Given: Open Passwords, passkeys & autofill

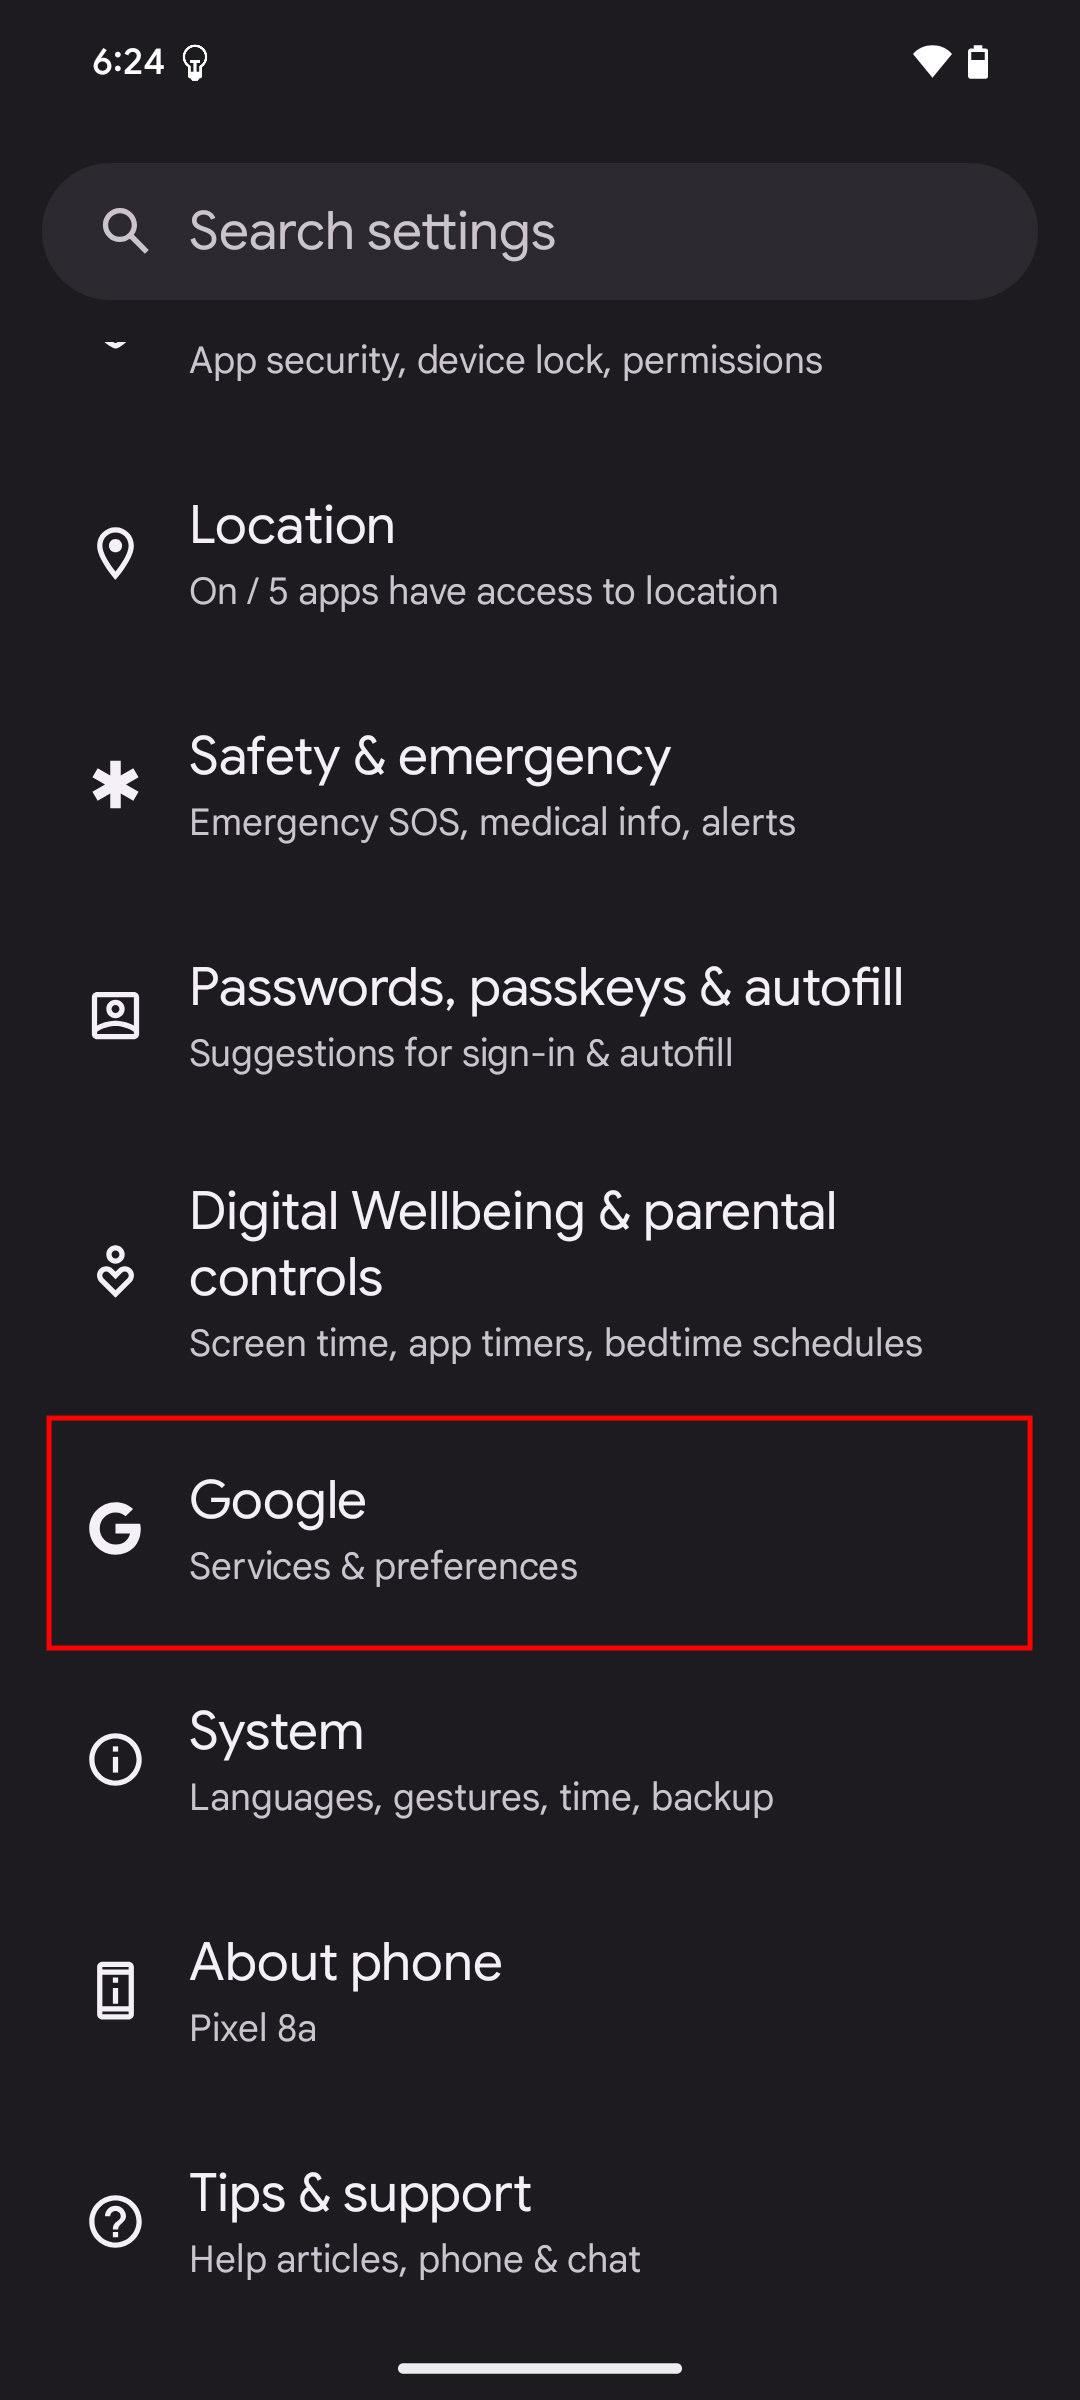Looking at the screenshot, I should click(x=540, y=1017).
